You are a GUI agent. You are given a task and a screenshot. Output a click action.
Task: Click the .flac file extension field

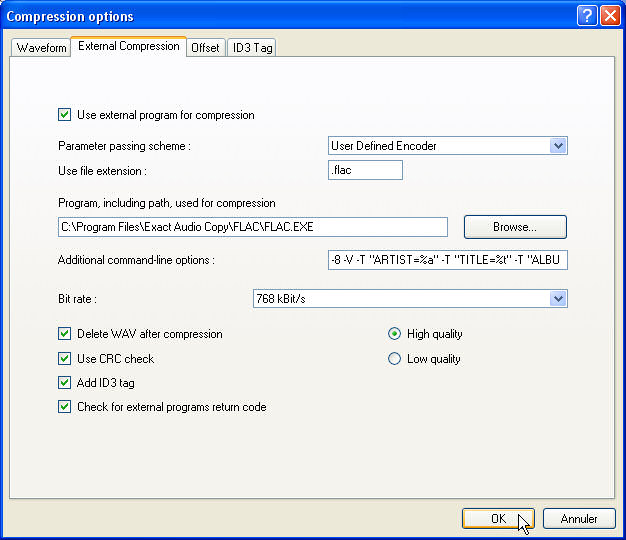point(365,171)
